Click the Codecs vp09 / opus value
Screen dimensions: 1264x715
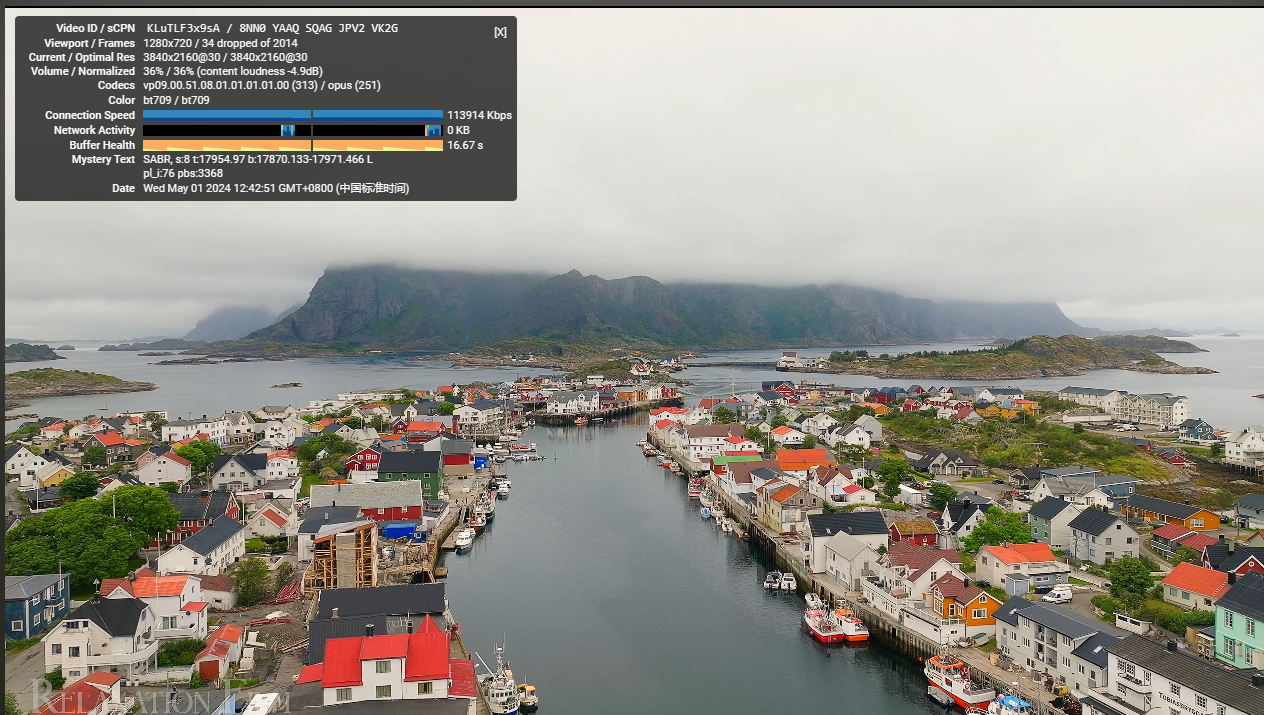[x=261, y=86]
